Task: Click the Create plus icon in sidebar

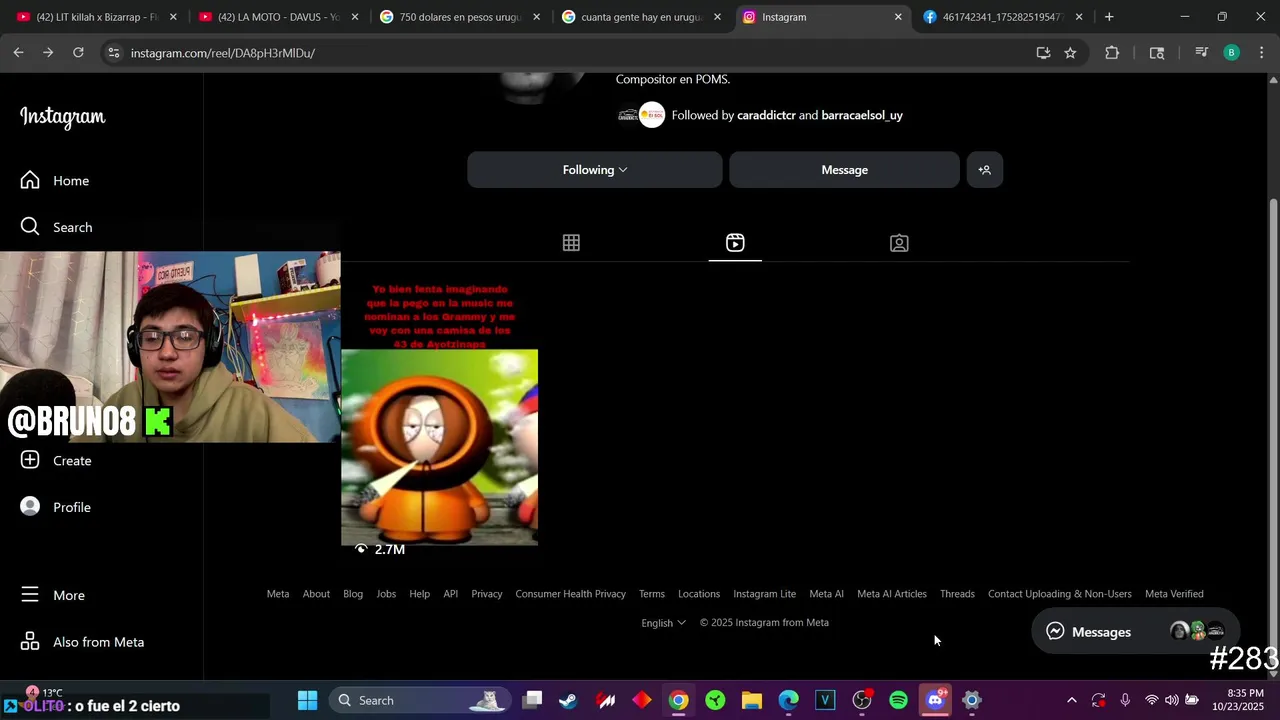Action: (x=30, y=460)
